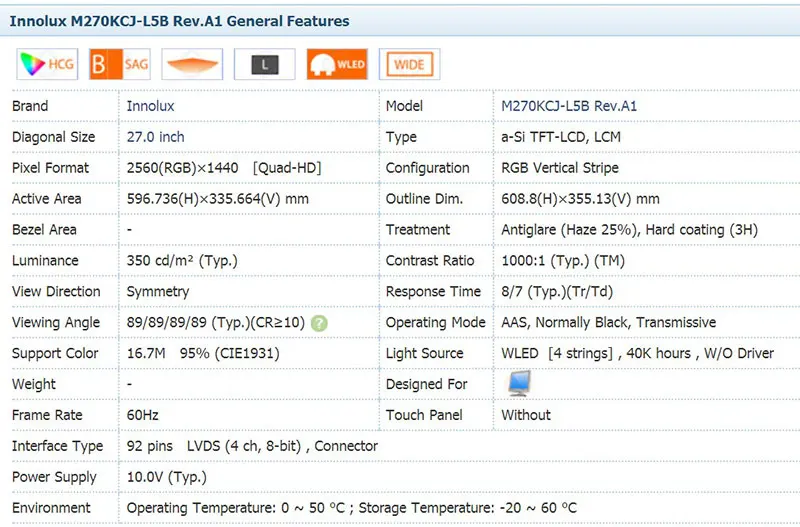800x527 pixels.
Task: Click the Weight row label
Action: (x=34, y=385)
